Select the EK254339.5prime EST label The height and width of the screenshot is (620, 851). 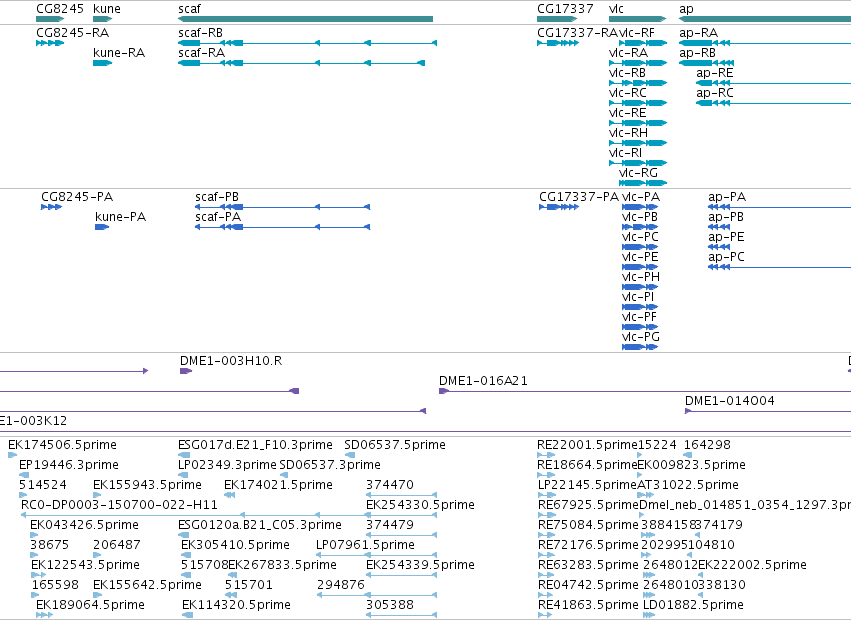tap(421, 565)
